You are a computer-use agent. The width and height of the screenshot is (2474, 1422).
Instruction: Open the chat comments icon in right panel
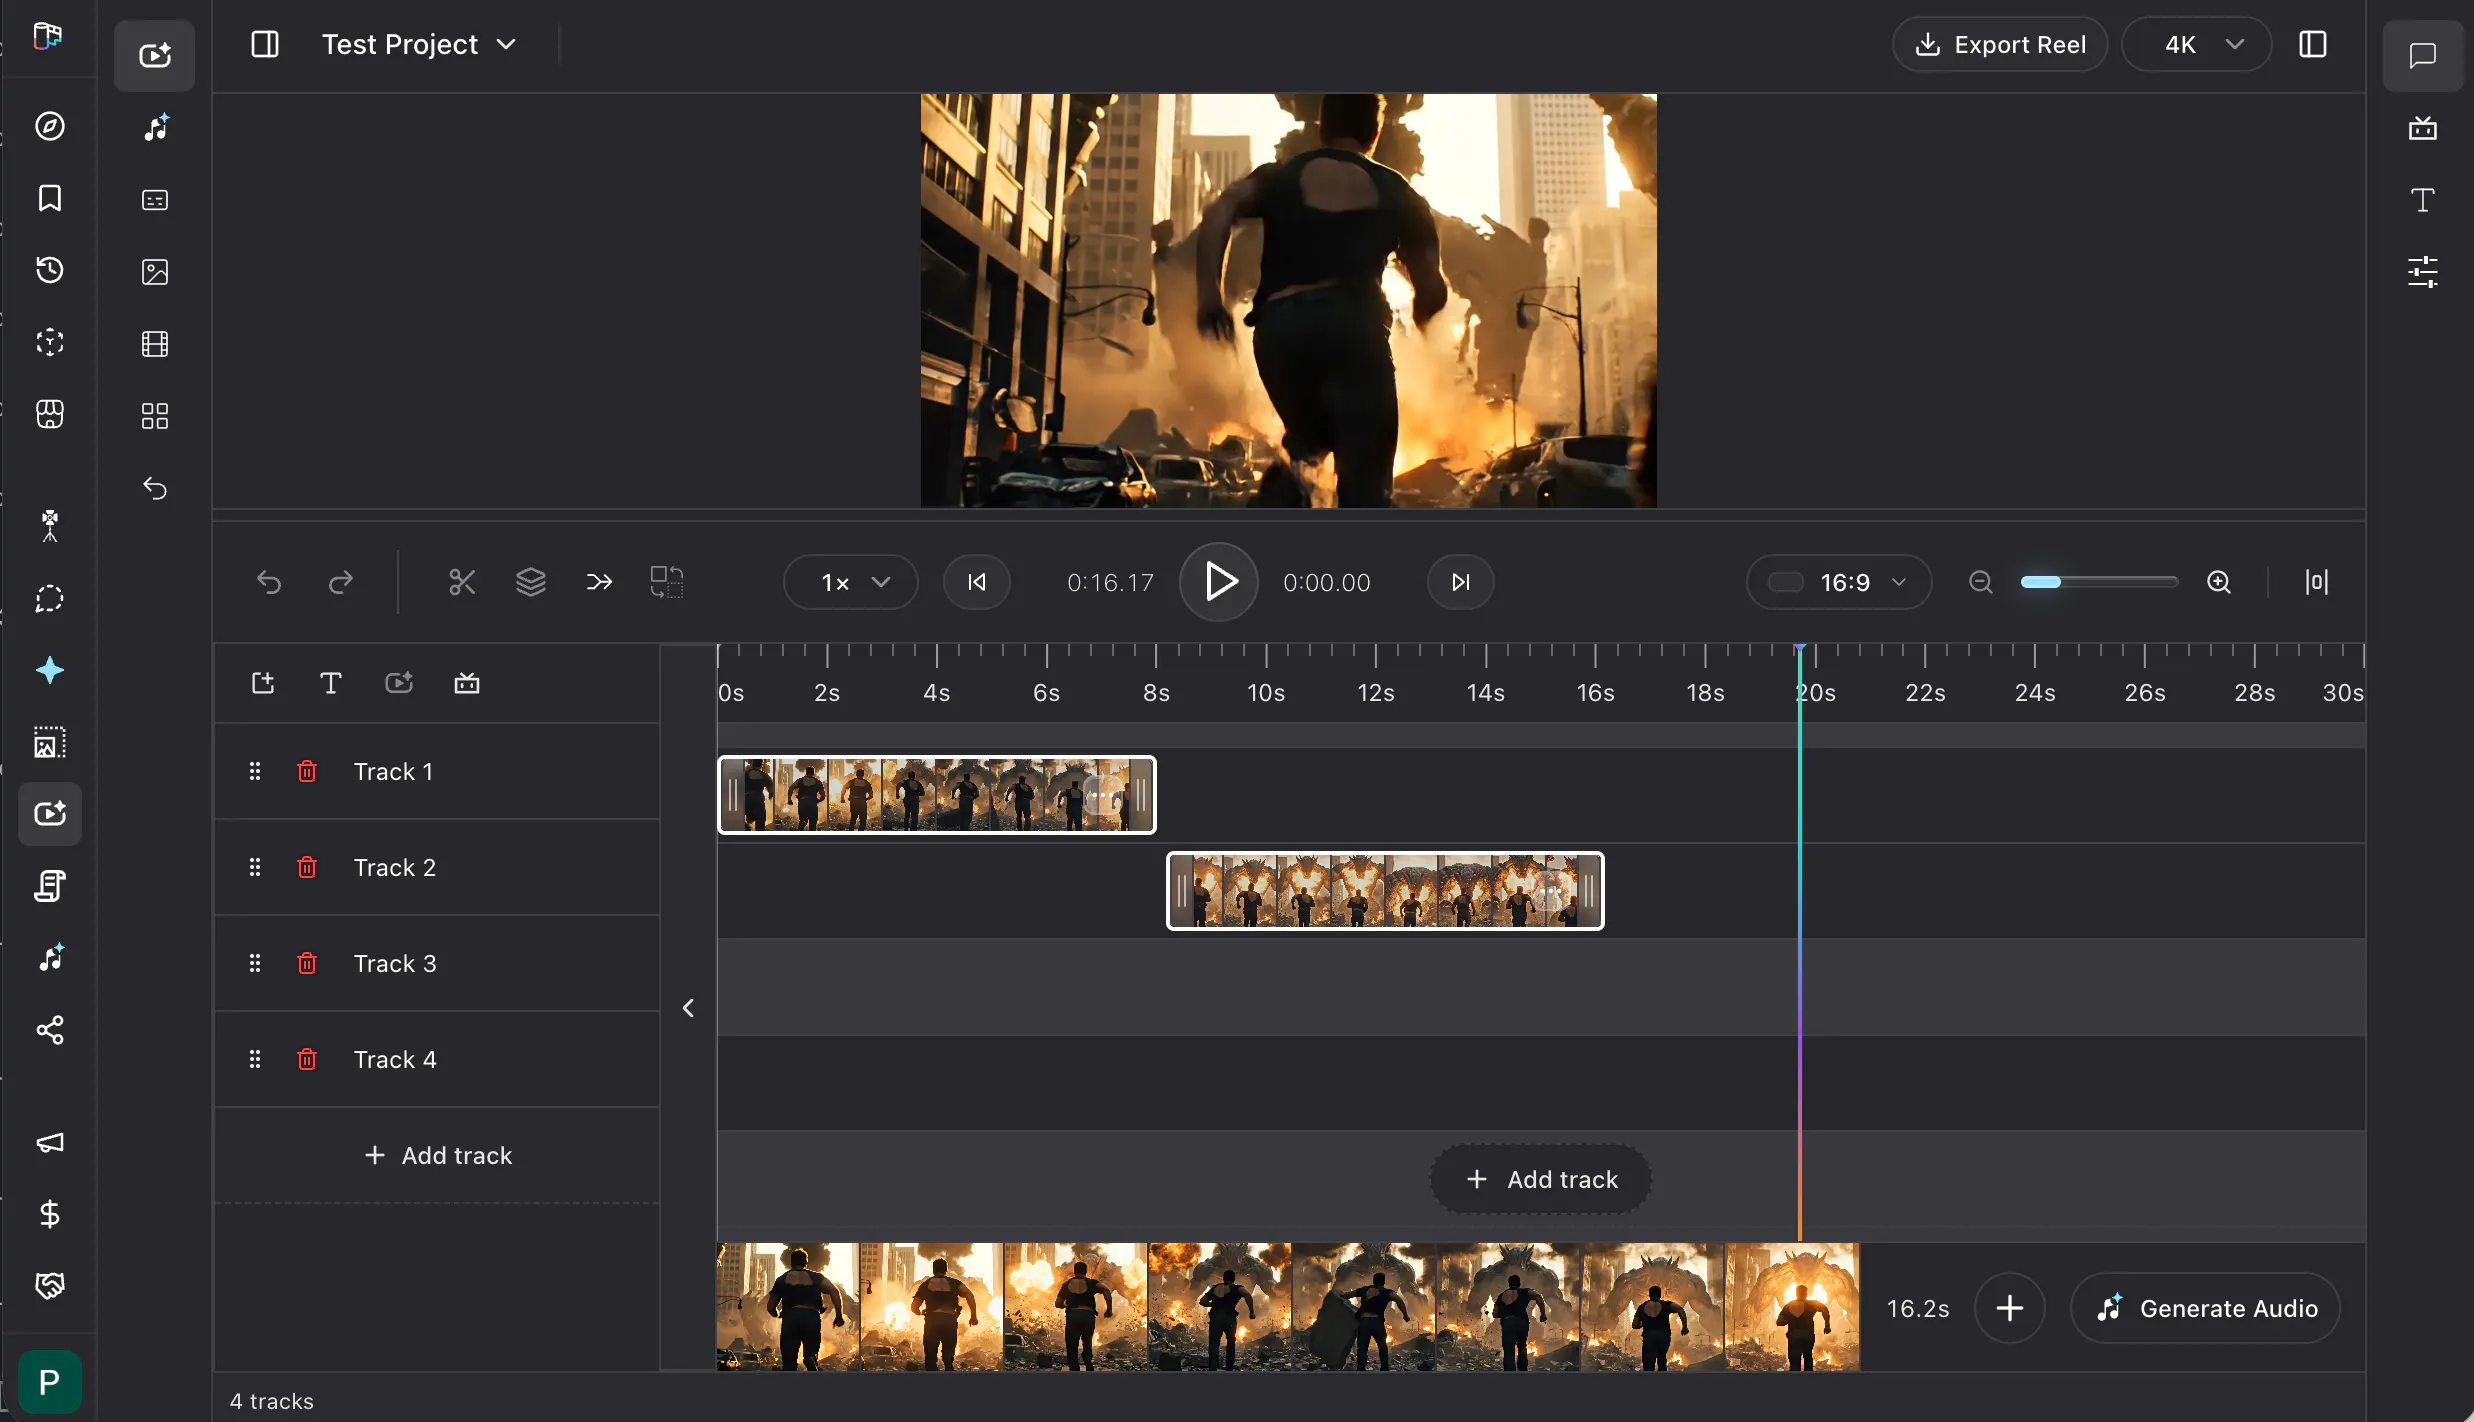[x=2423, y=56]
